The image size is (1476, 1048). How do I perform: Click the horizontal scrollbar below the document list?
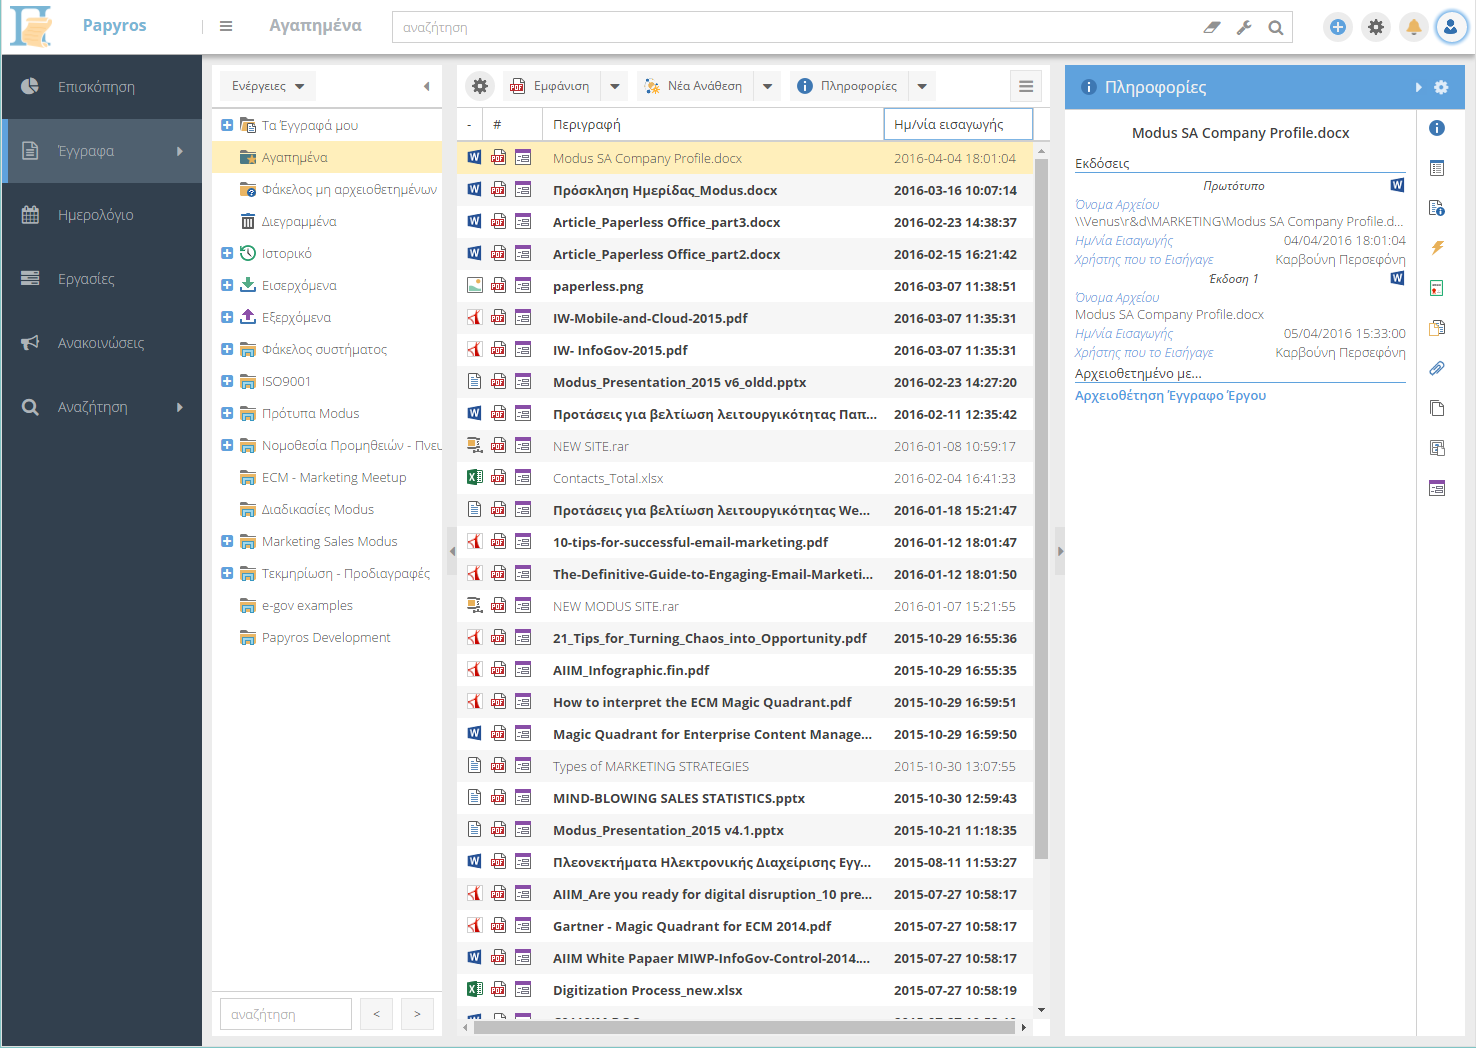[x=745, y=1027]
